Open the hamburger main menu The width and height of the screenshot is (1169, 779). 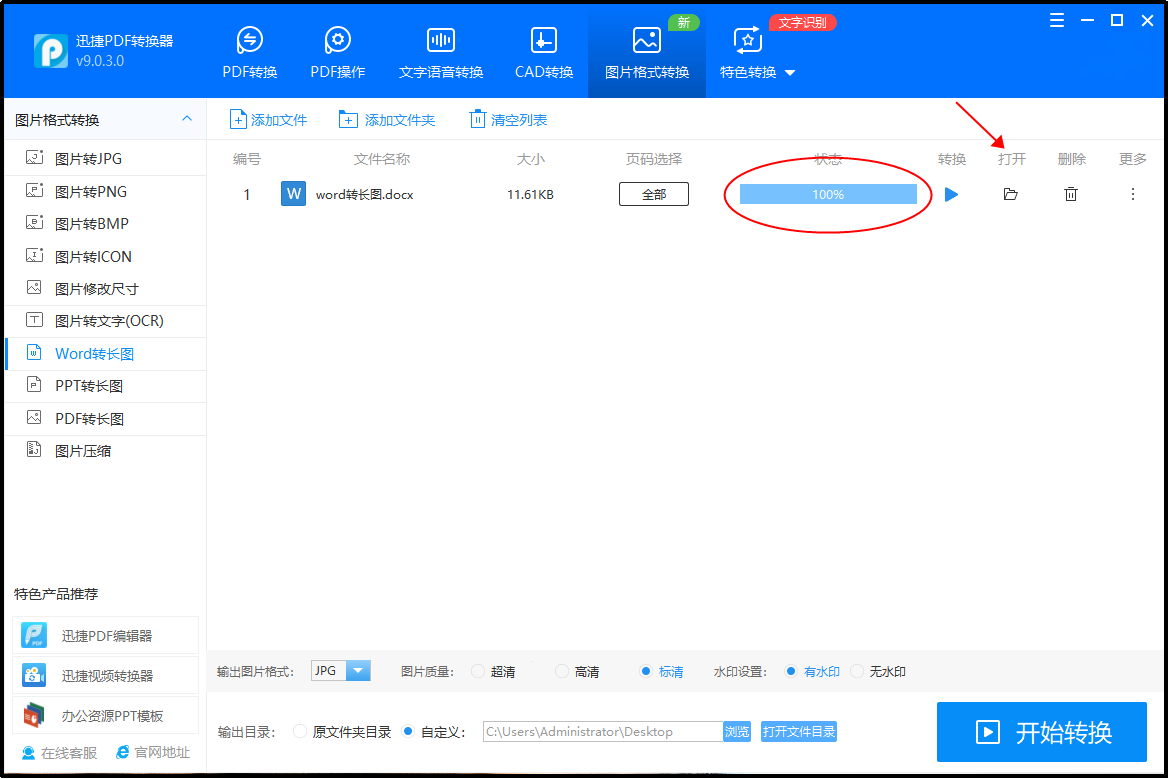(x=1056, y=21)
